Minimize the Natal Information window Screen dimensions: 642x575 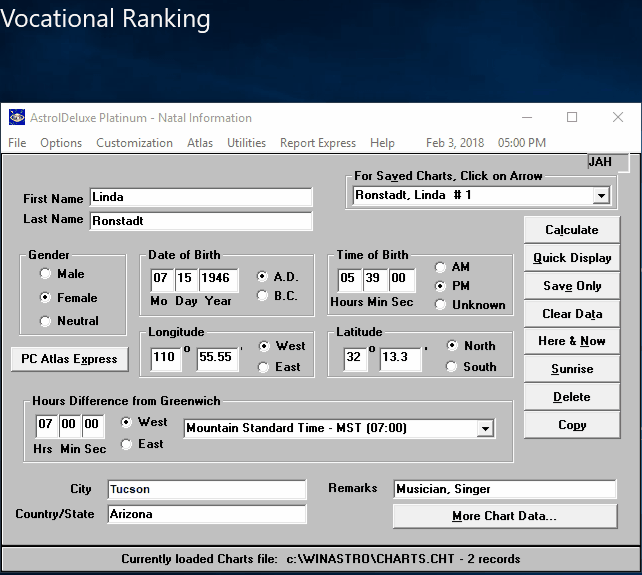coord(527,118)
